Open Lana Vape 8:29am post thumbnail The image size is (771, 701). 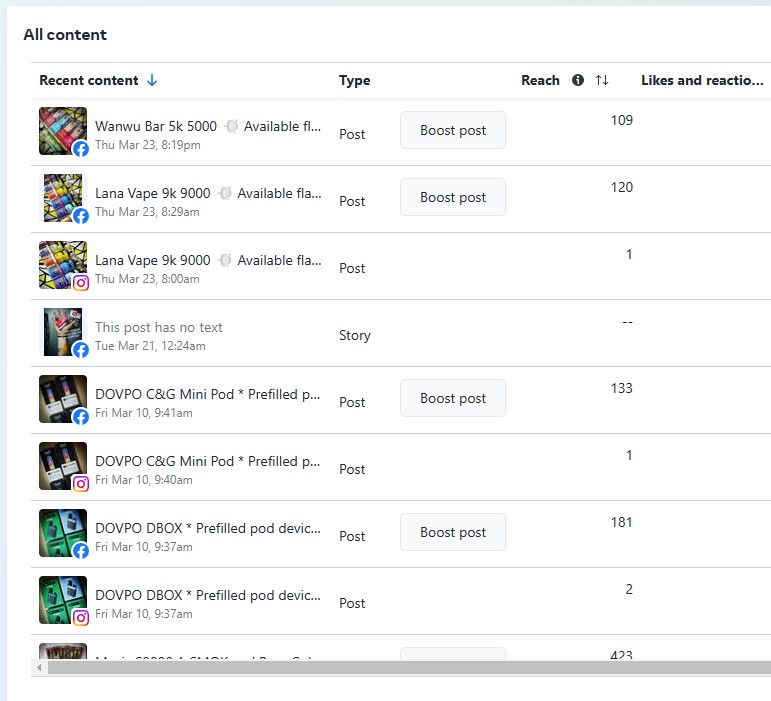click(63, 198)
